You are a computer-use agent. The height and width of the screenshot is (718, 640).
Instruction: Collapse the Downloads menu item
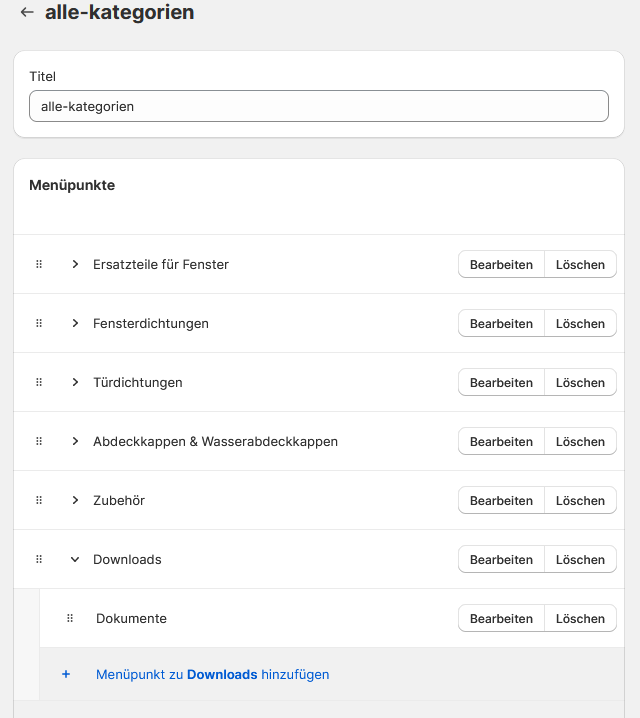click(75, 560)
